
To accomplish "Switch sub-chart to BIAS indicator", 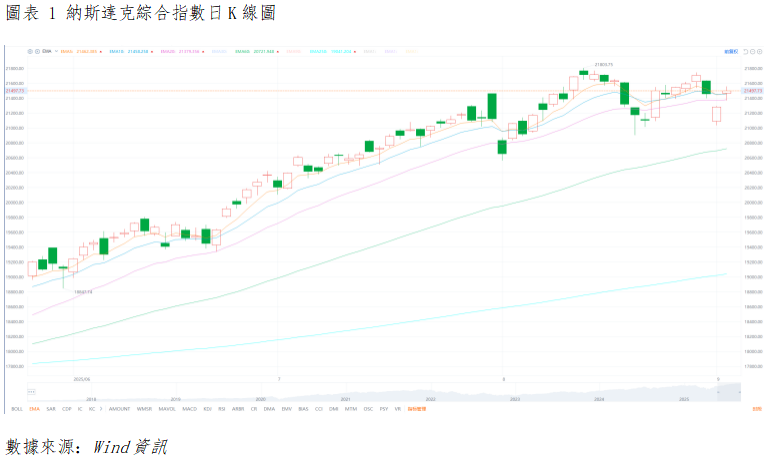I will click(303, 409).
